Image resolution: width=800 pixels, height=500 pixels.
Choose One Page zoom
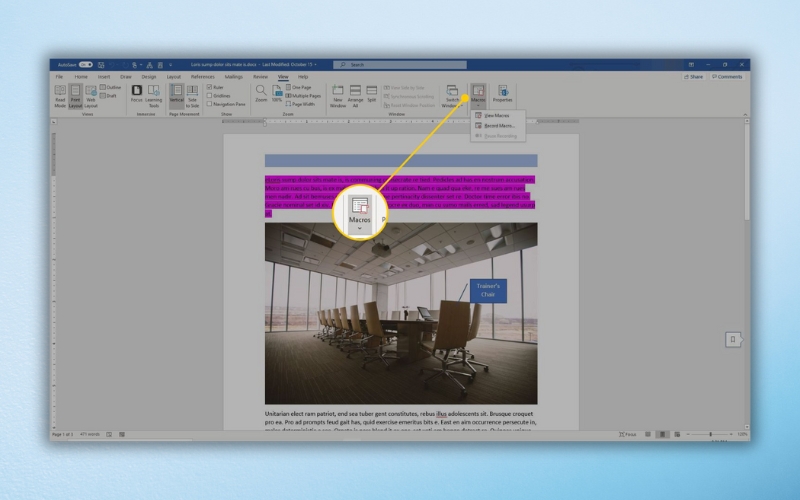[x=299, y=87]
